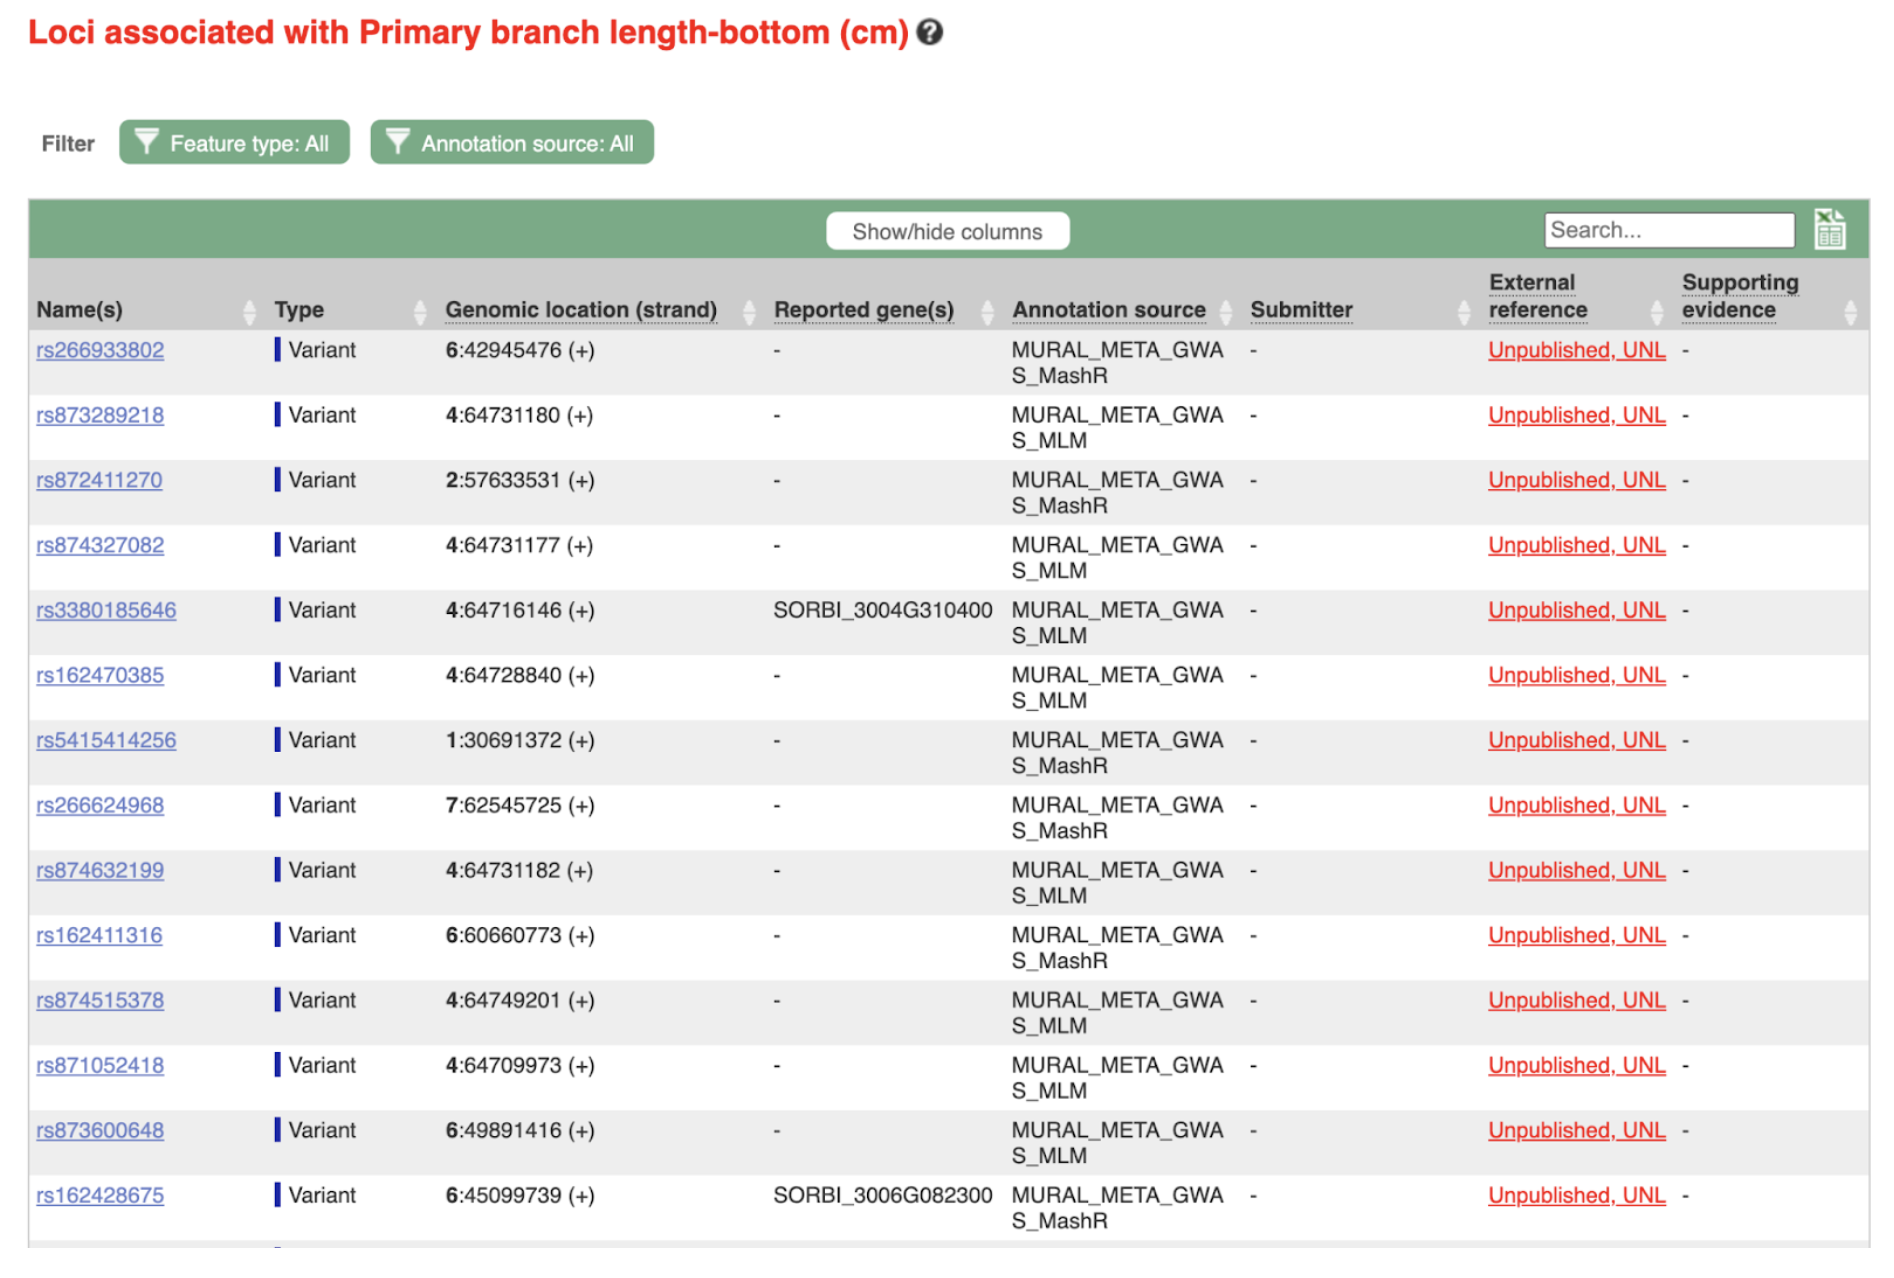Open Unpublished, UNL link for rs873289218
The height and width of the screenshot is (1278, 1894).
tap(1577, 415)
